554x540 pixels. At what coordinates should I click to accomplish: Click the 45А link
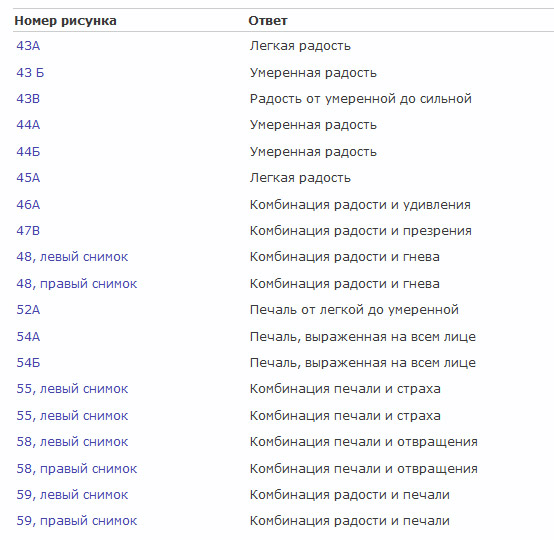(28, 177)
